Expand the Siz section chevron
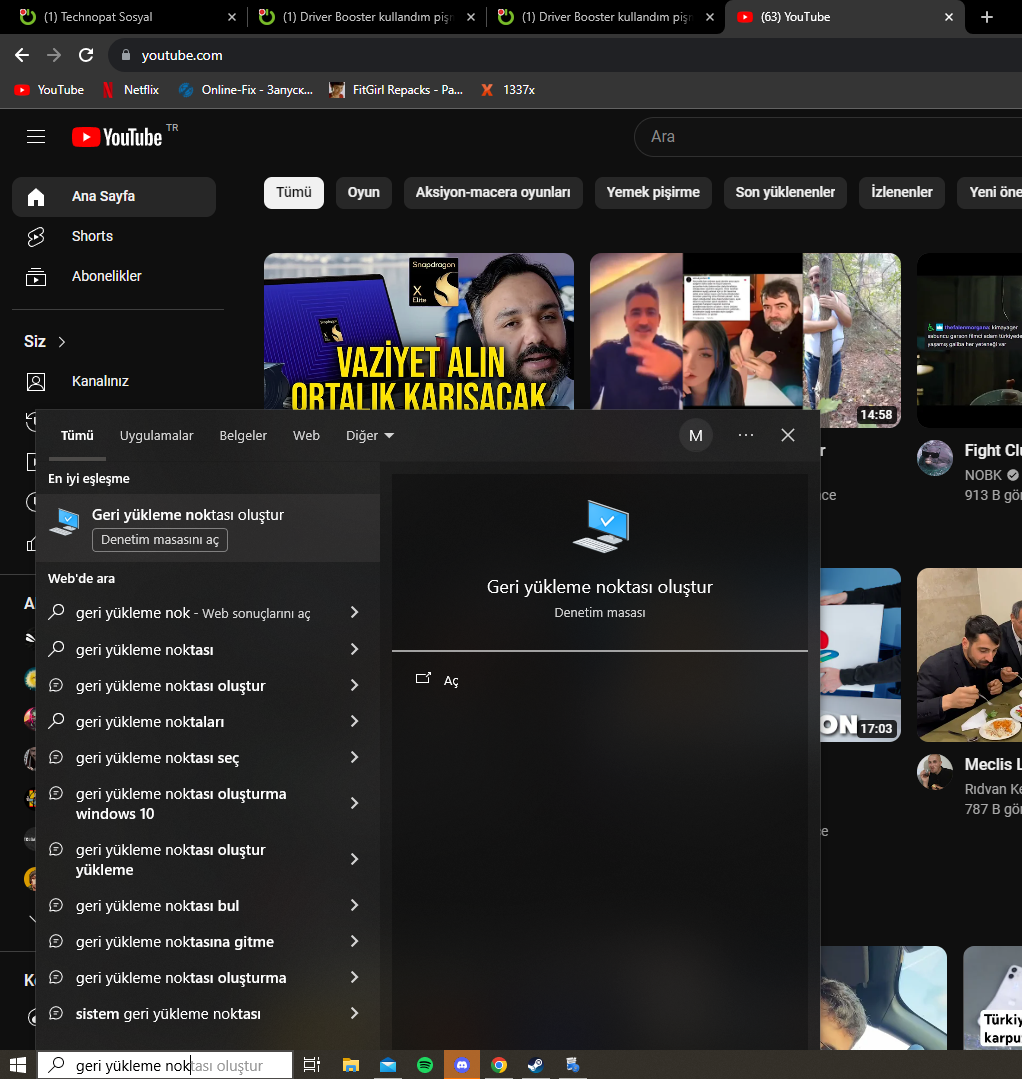This screenshot has height=1079, width=1022. point(62,342)
